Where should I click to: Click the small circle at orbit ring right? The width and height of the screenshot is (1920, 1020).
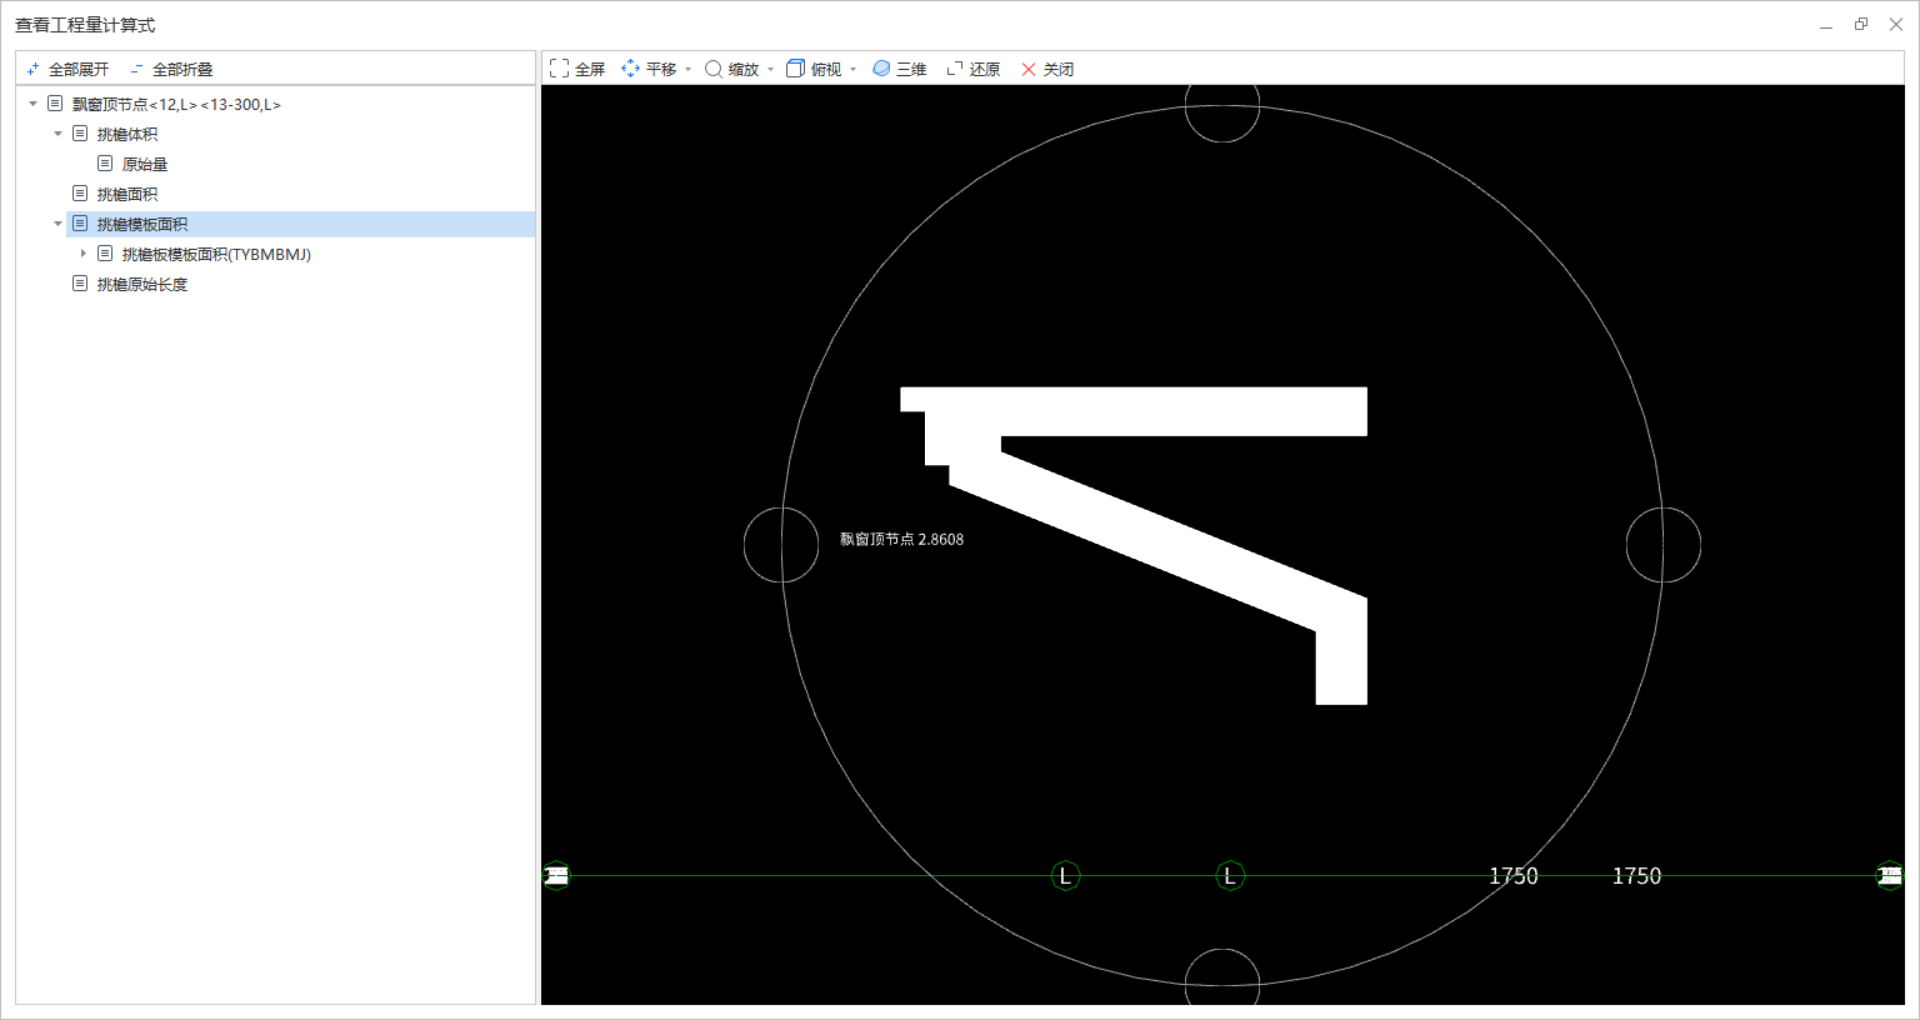coord(1663,545)
